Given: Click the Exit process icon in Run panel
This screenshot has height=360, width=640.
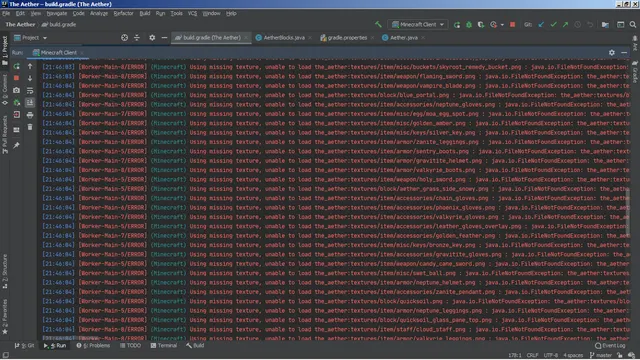Looking at the screenshot, I should (x=16, y=115).
